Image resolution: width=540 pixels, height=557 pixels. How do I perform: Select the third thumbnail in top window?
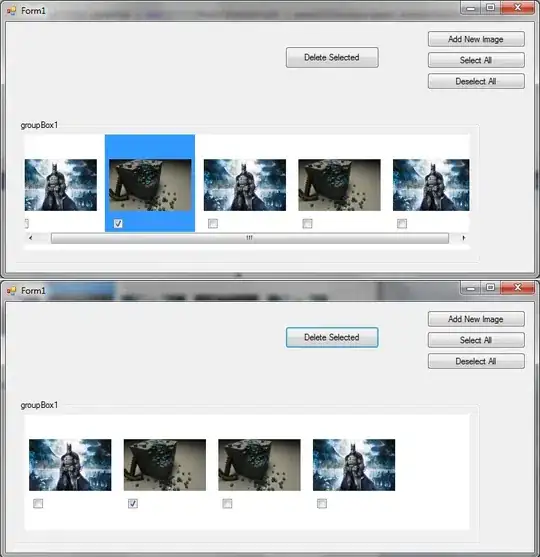tap(245, 185)
